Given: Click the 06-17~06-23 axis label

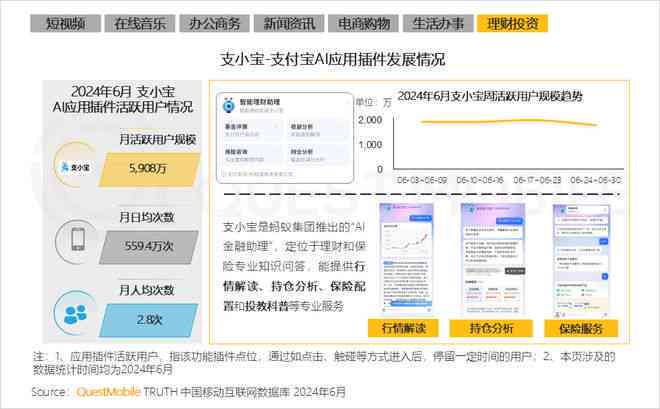Looking at the screenshot, I should 537,180.
